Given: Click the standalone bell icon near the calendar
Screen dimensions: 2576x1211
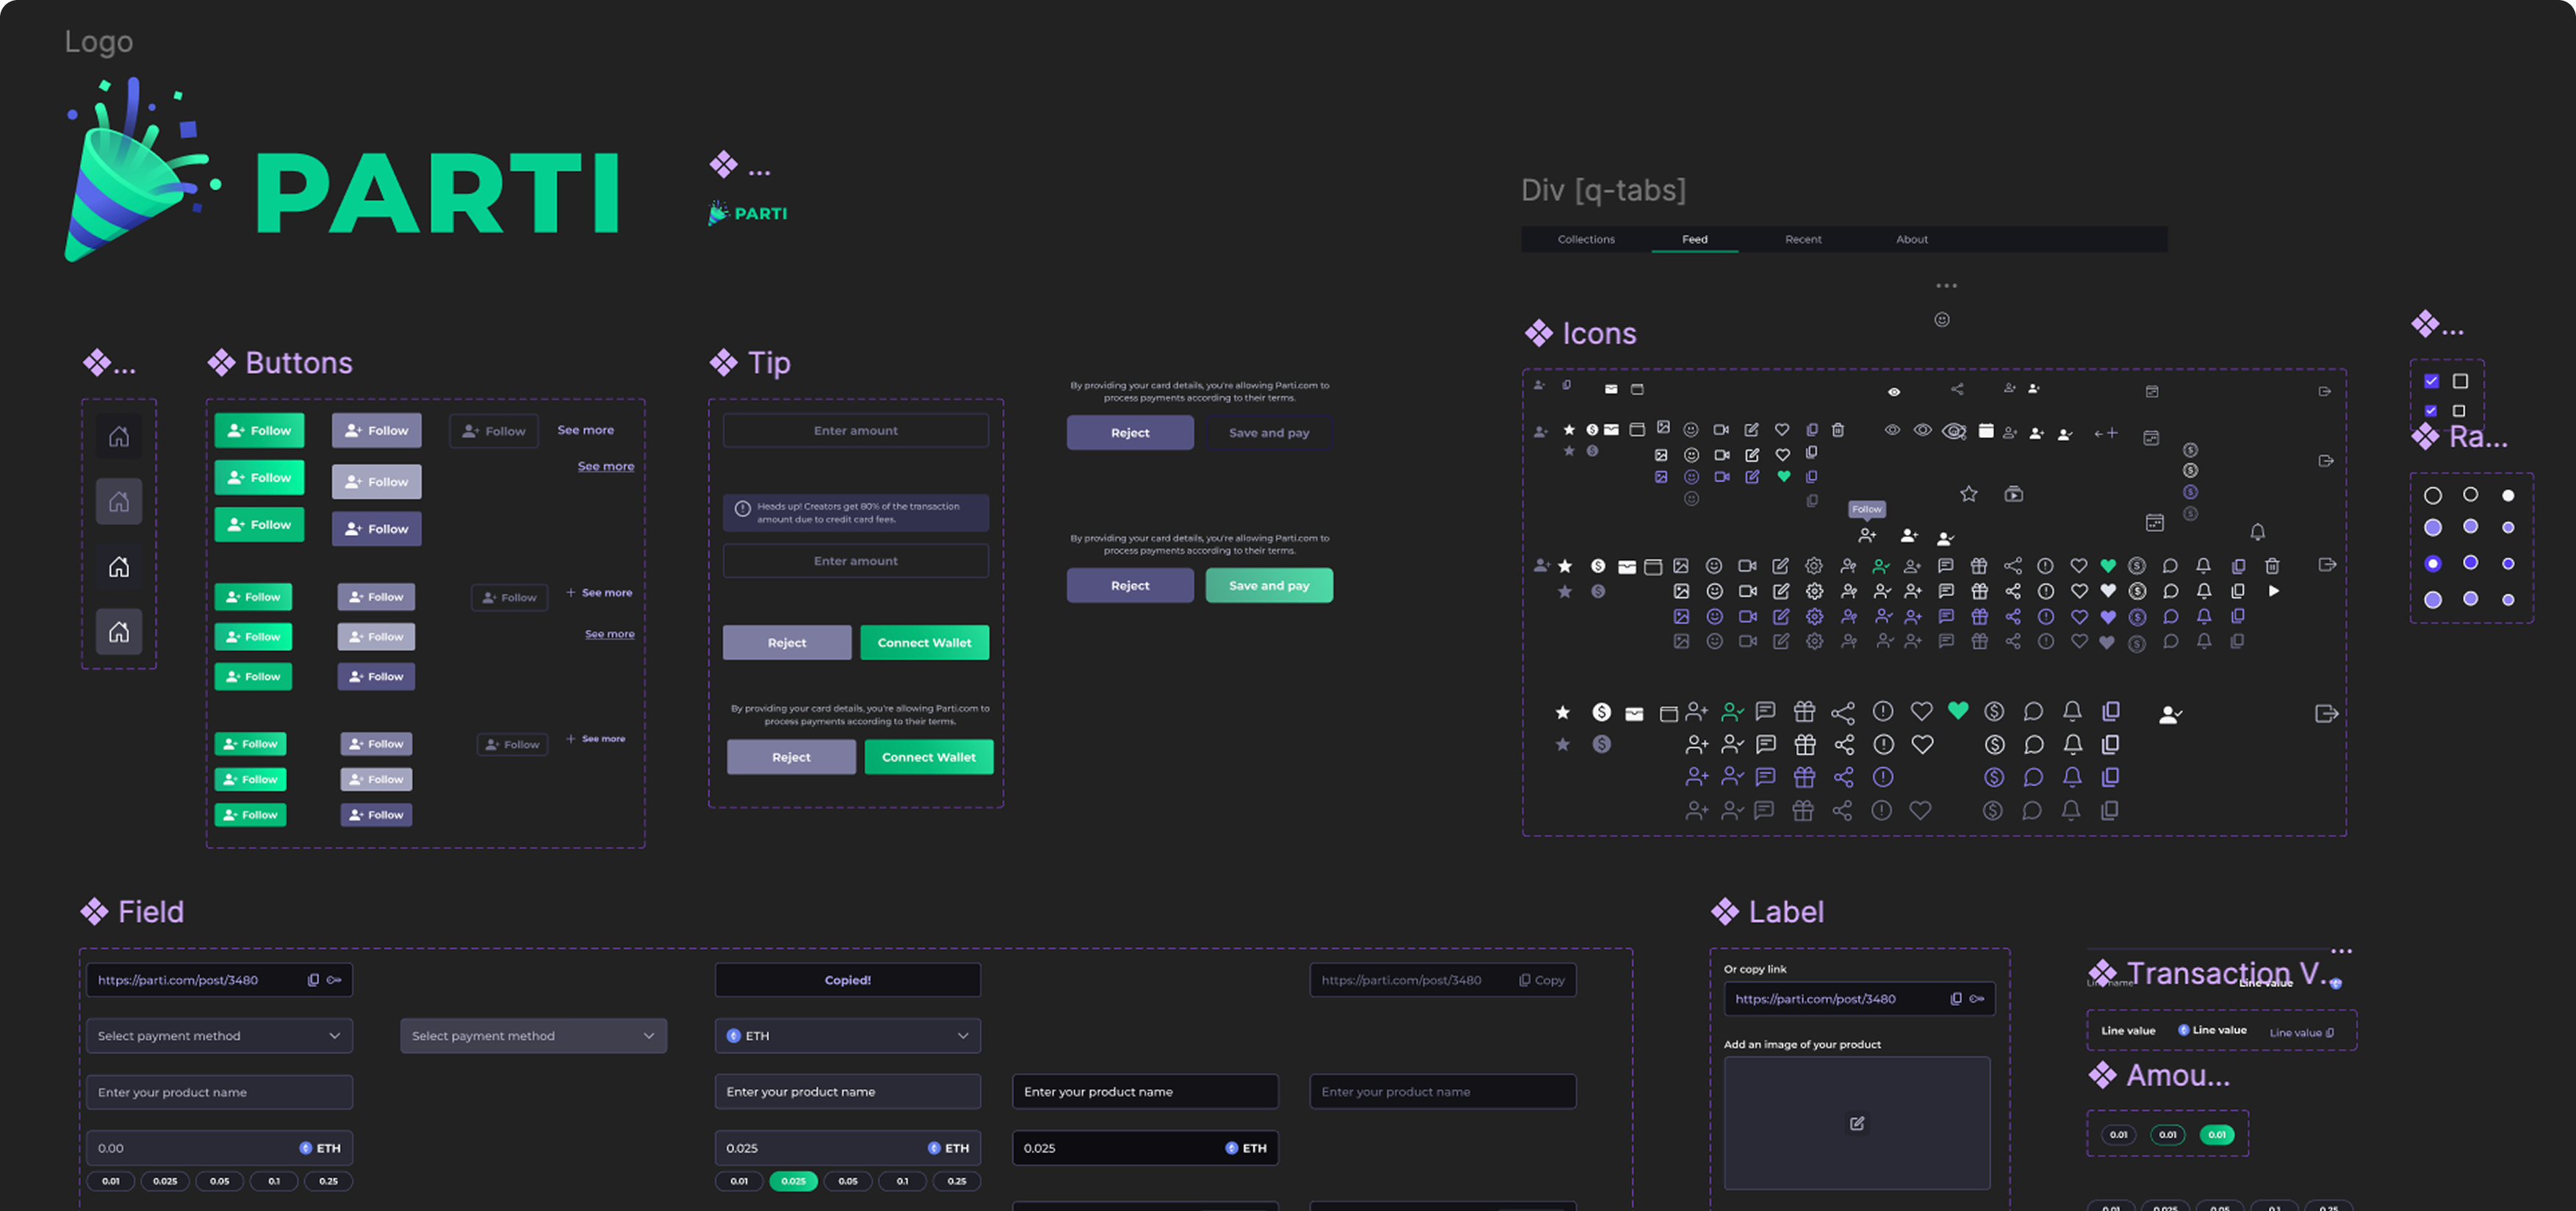Looking at the screenshot, I should pos(2257,532).
